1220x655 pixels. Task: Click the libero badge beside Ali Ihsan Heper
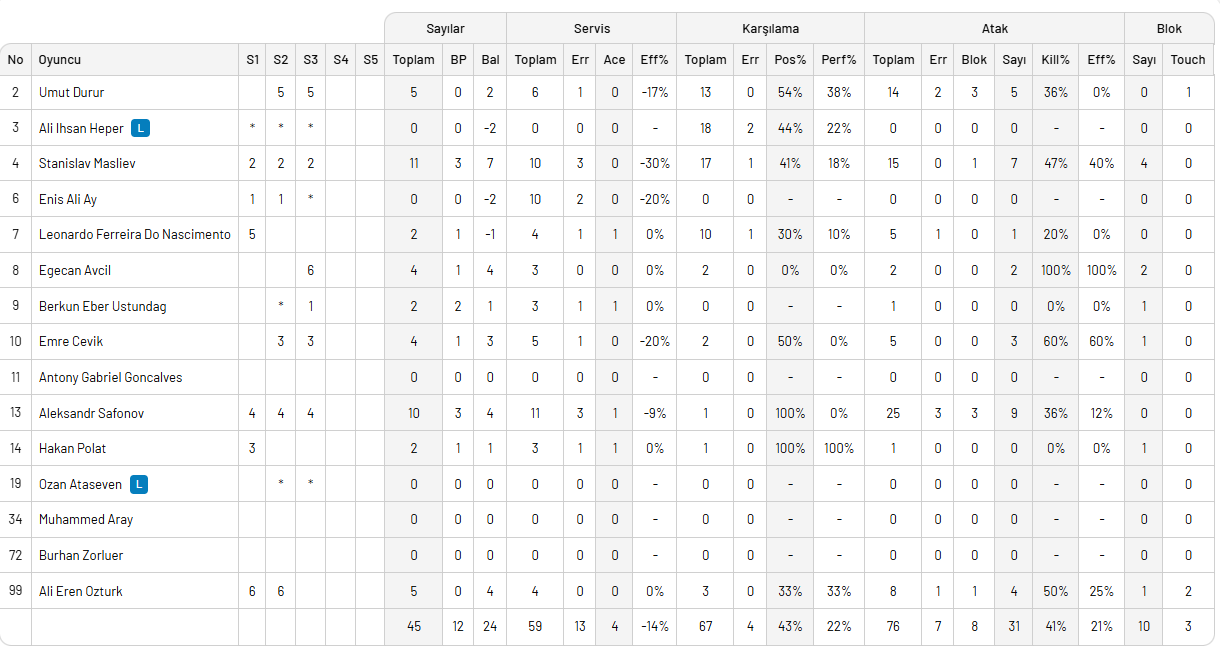point(142,128)
